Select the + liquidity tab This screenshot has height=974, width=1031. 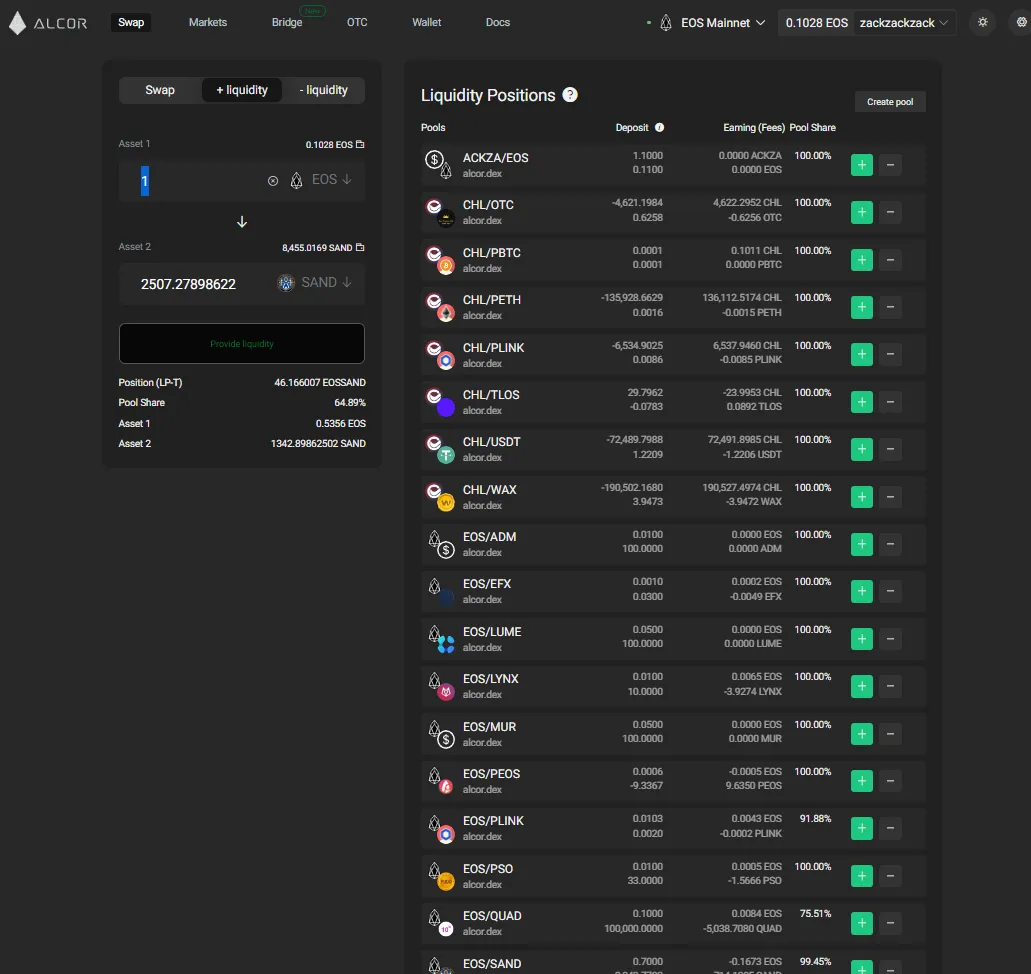pos(242,90)
